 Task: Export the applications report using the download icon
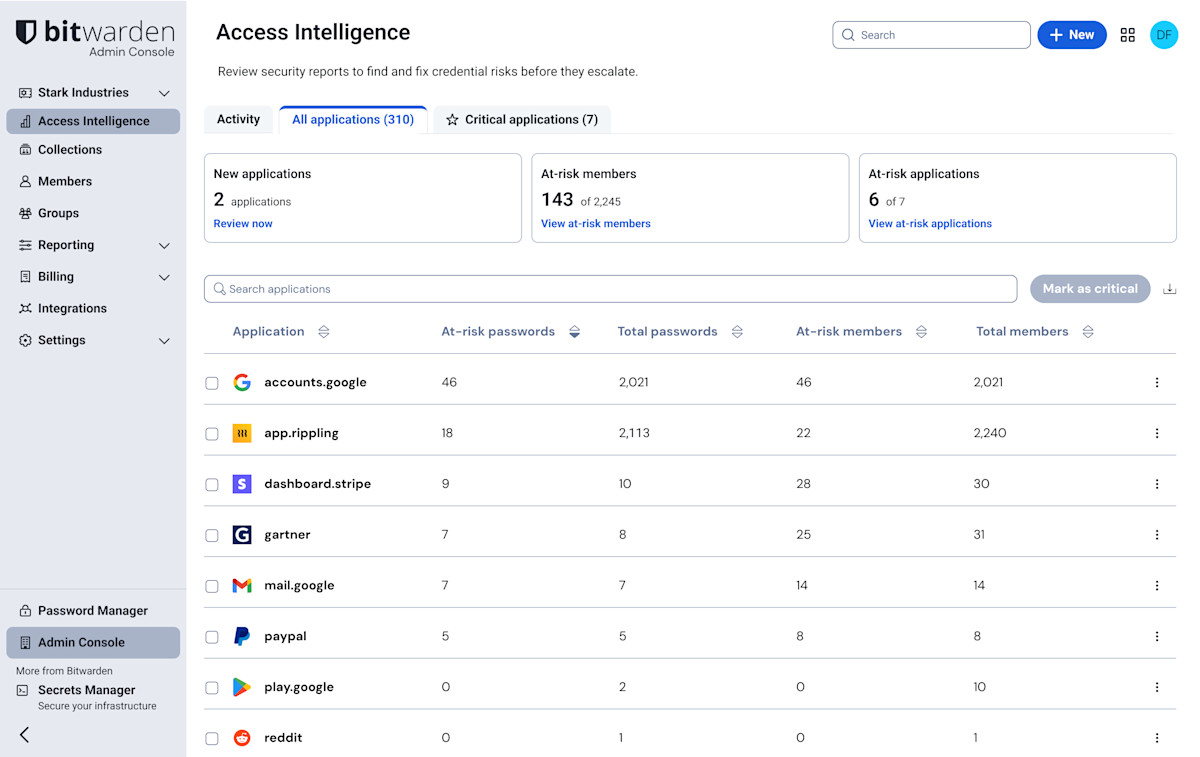coord(1169,288)
